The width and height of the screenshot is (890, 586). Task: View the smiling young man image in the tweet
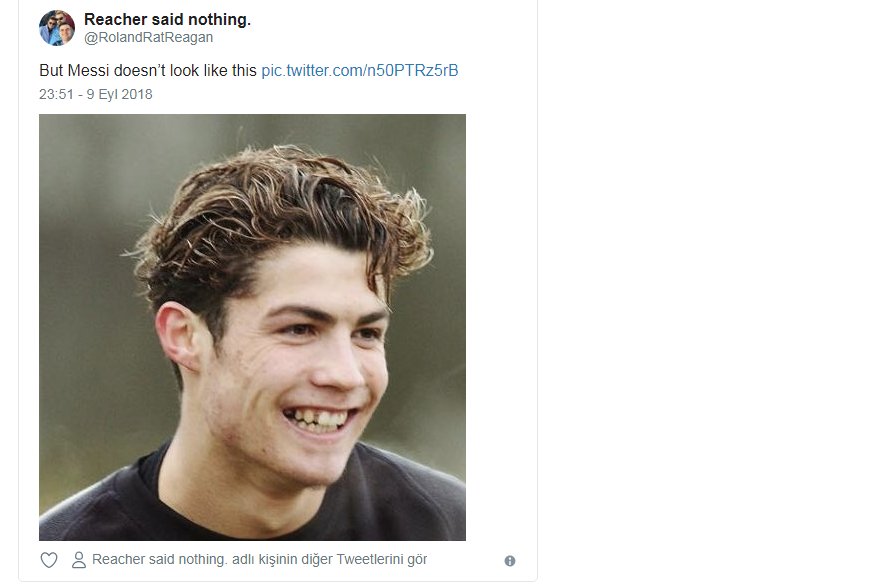[x=252, y=327]
